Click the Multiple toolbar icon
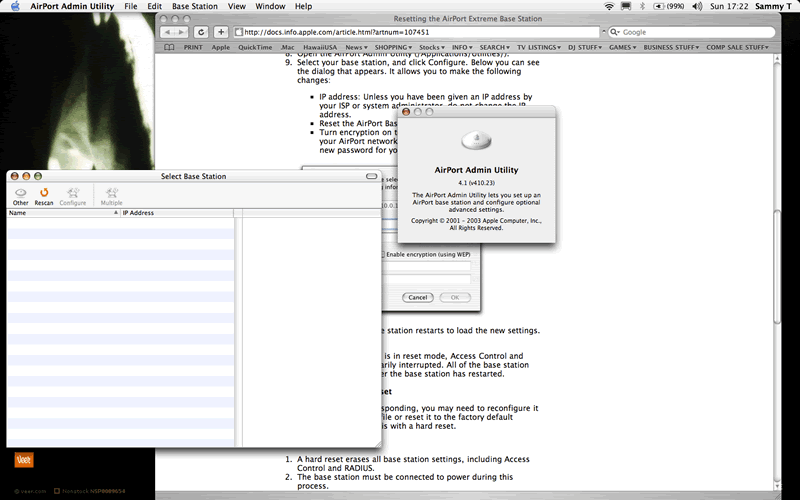The height and width of the screenshot is (500, 800). click(x=111, y=196)
